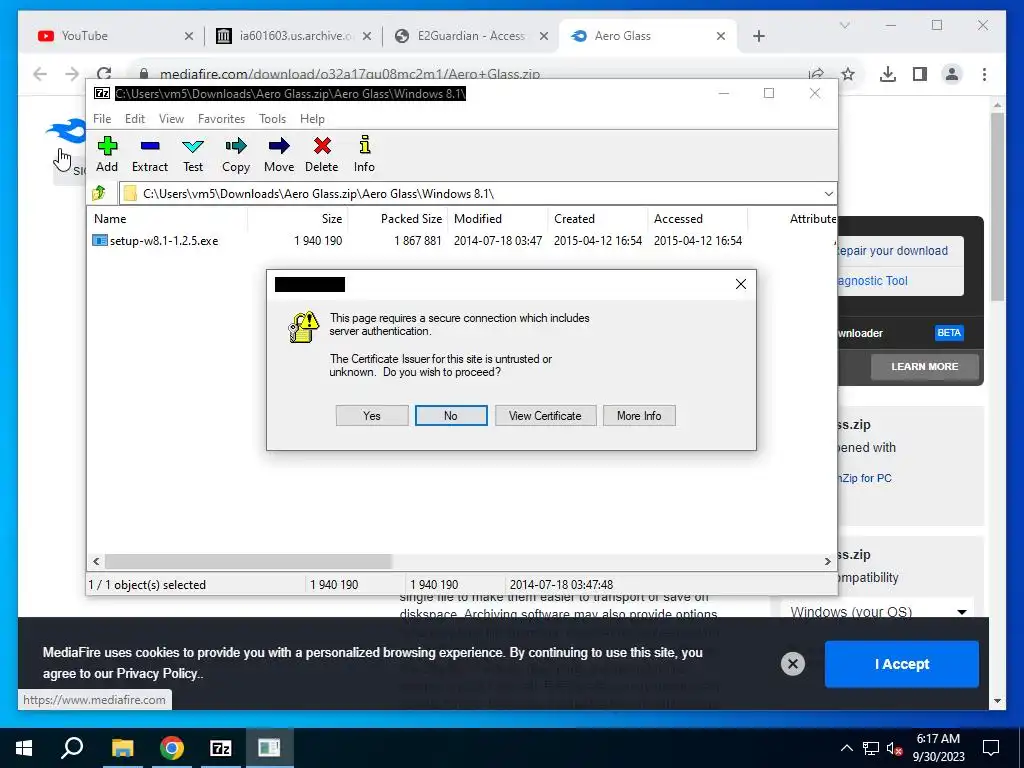Click LEARN MORE button on MediaFire

(x=924, y=367)
